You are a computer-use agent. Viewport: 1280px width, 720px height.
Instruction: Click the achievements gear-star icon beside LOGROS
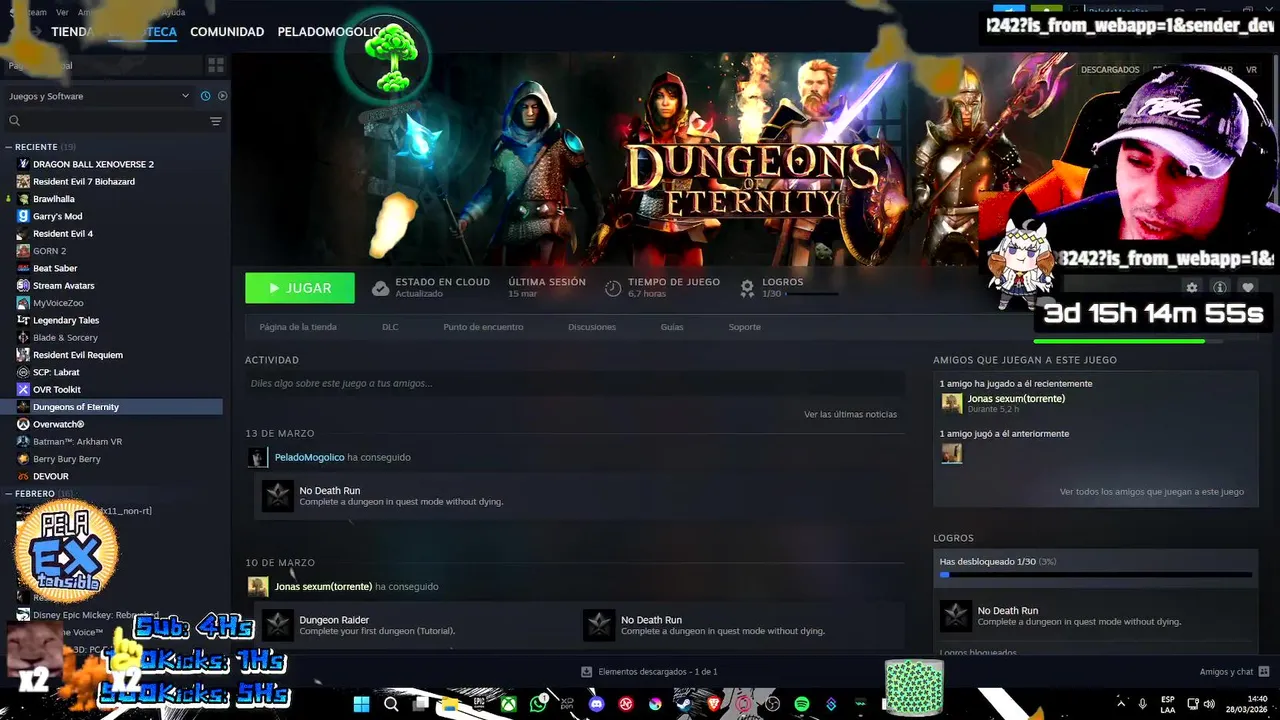pyautogui.click(x=747, y=288)
